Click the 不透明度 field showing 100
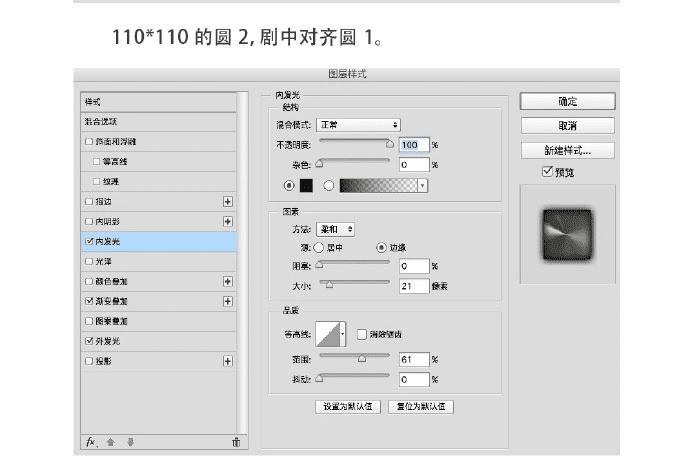Image resolution: width=690 pixels, height=456 pixels. (414, 145)
